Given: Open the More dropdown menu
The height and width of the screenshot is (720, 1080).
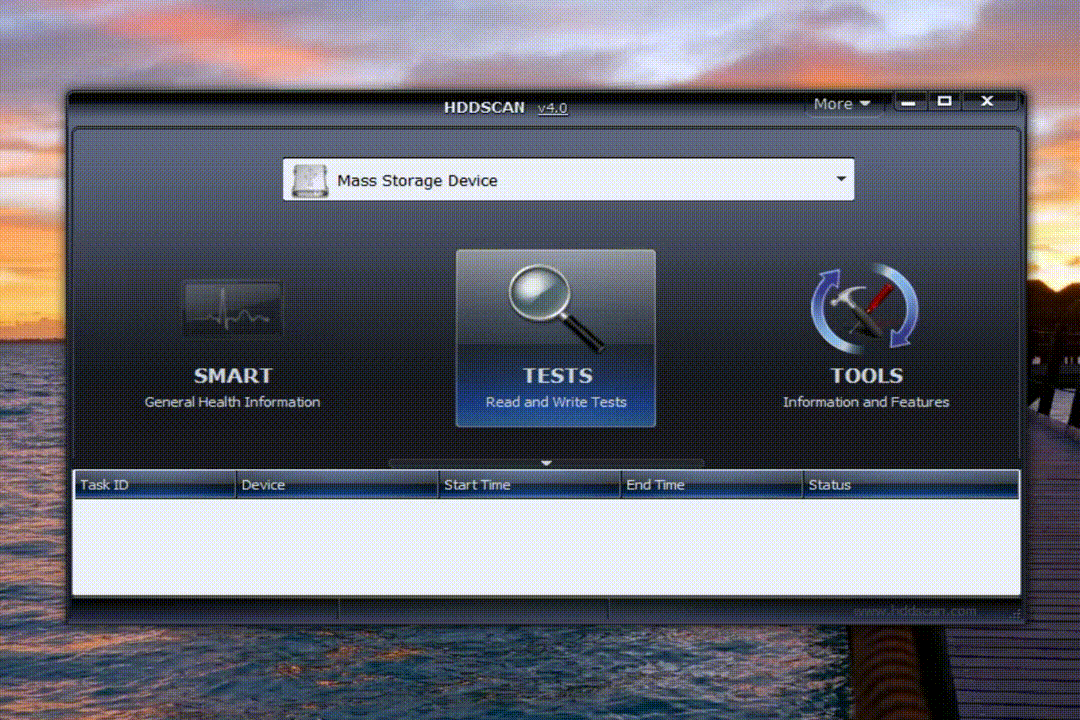Looking at the screenshot, I should [842, 104].
